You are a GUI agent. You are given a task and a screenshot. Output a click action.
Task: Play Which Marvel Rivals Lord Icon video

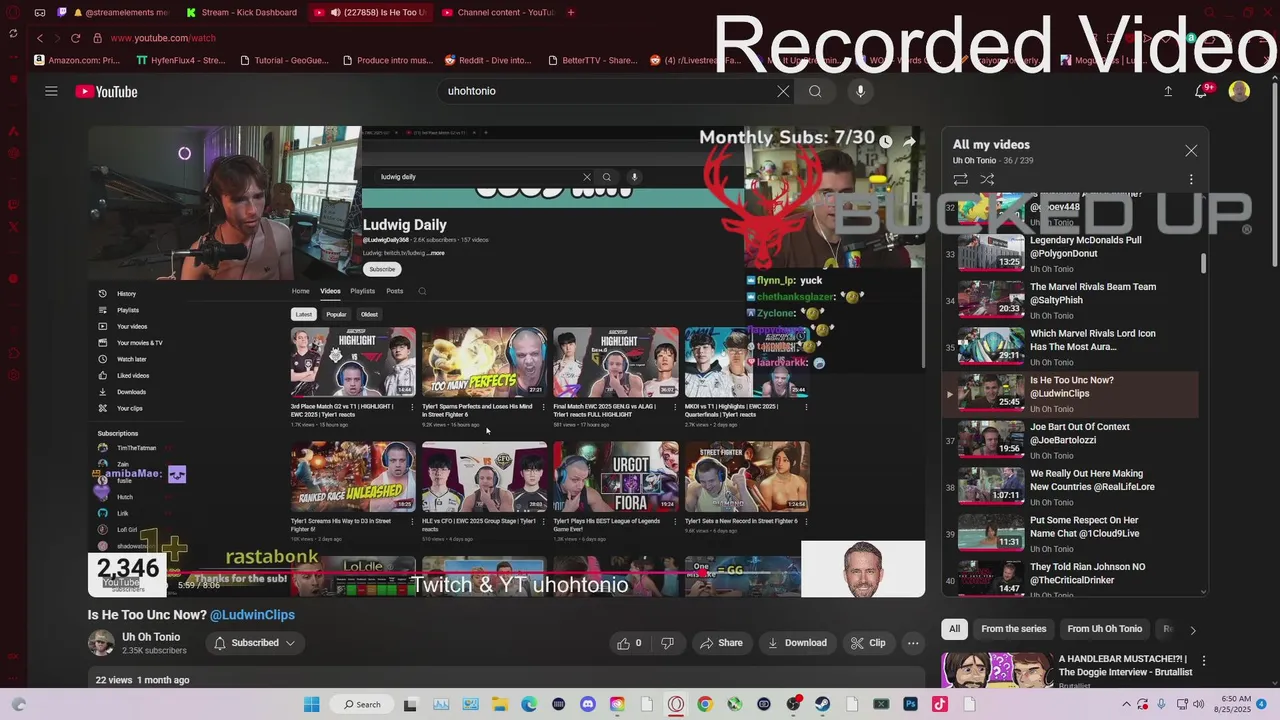coord(1070,347)
